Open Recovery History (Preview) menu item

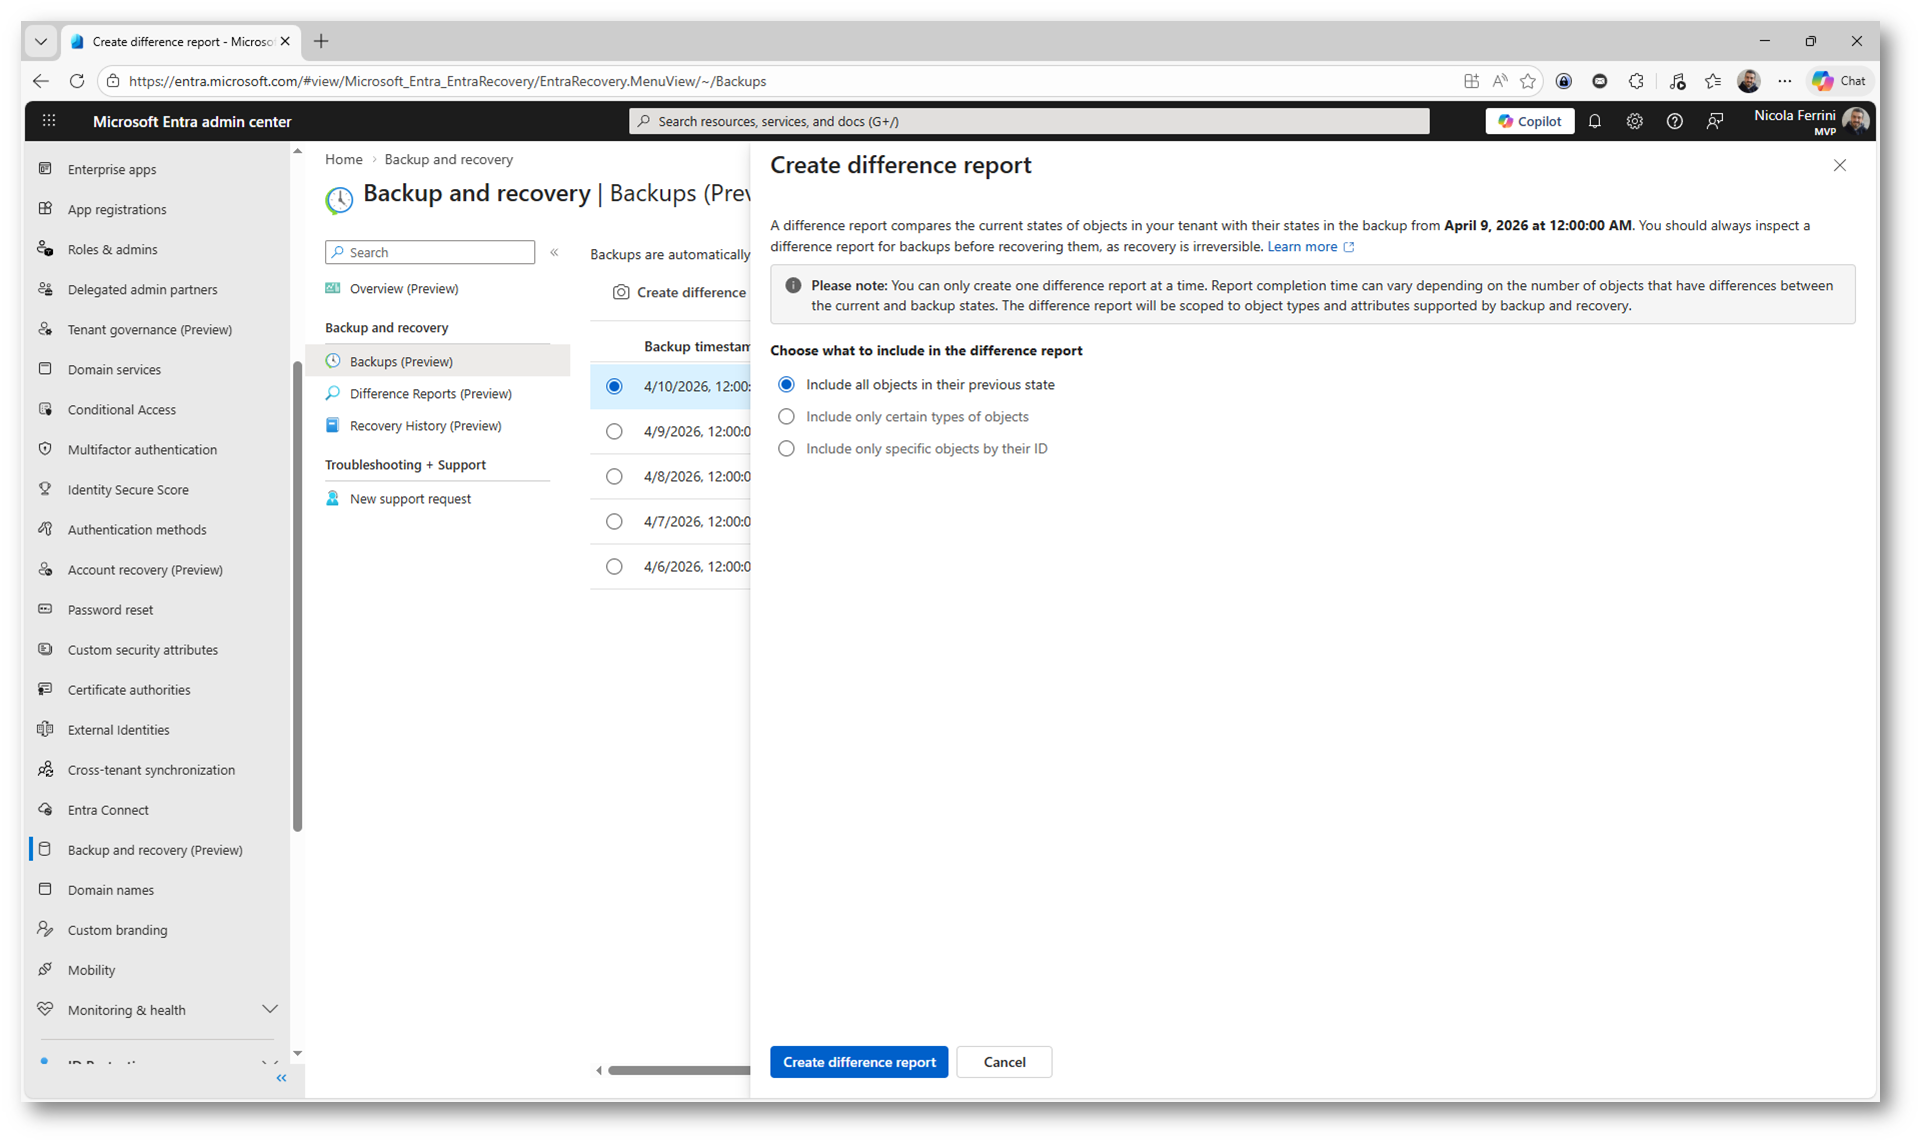(x=425, y=426)
